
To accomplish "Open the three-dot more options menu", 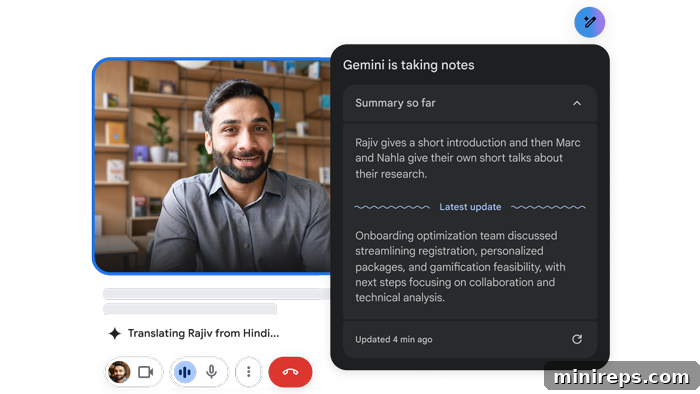I will pyautogui.click(x=249, y=372).
